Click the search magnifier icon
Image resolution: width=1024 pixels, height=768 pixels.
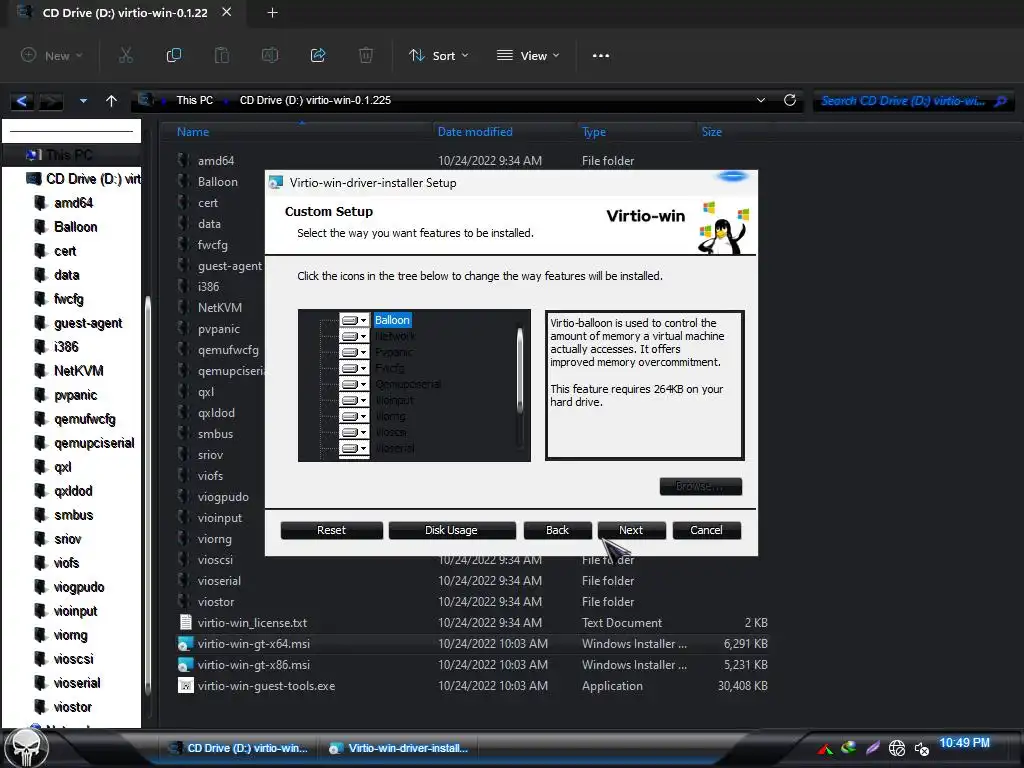pyautogui.click(x=1000, y=101)
